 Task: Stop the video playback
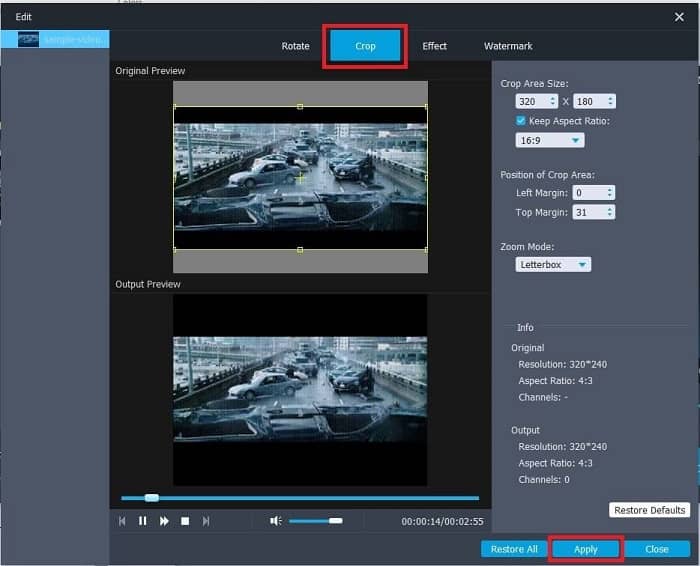(x=185, y=521)
